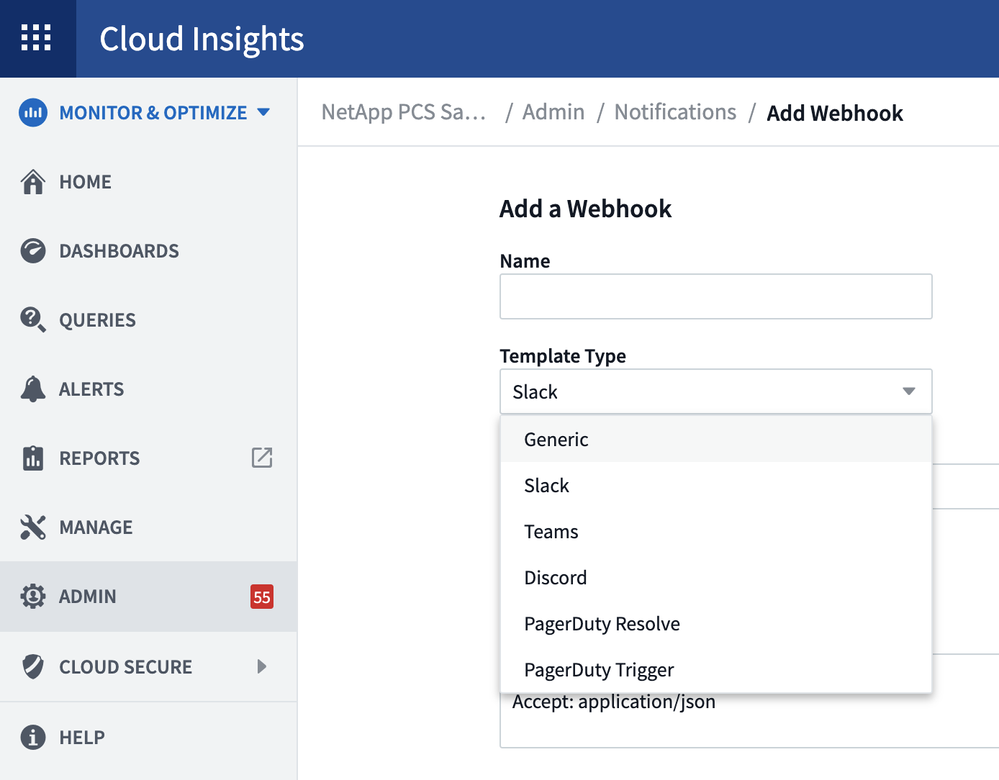This screenshot has width=999, height=780.
Task: Pick PagerDuty Trigger template
Action: (x=599, y=670)
